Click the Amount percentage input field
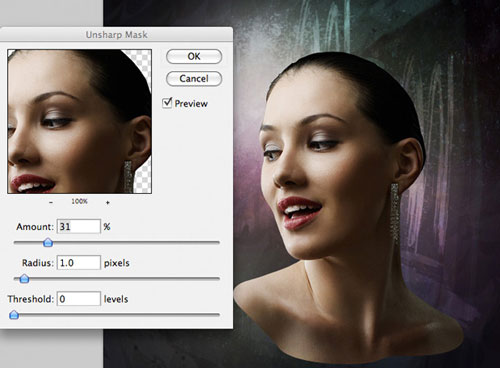The height and width of the screenshot is (368, 500). pos(79,227)
